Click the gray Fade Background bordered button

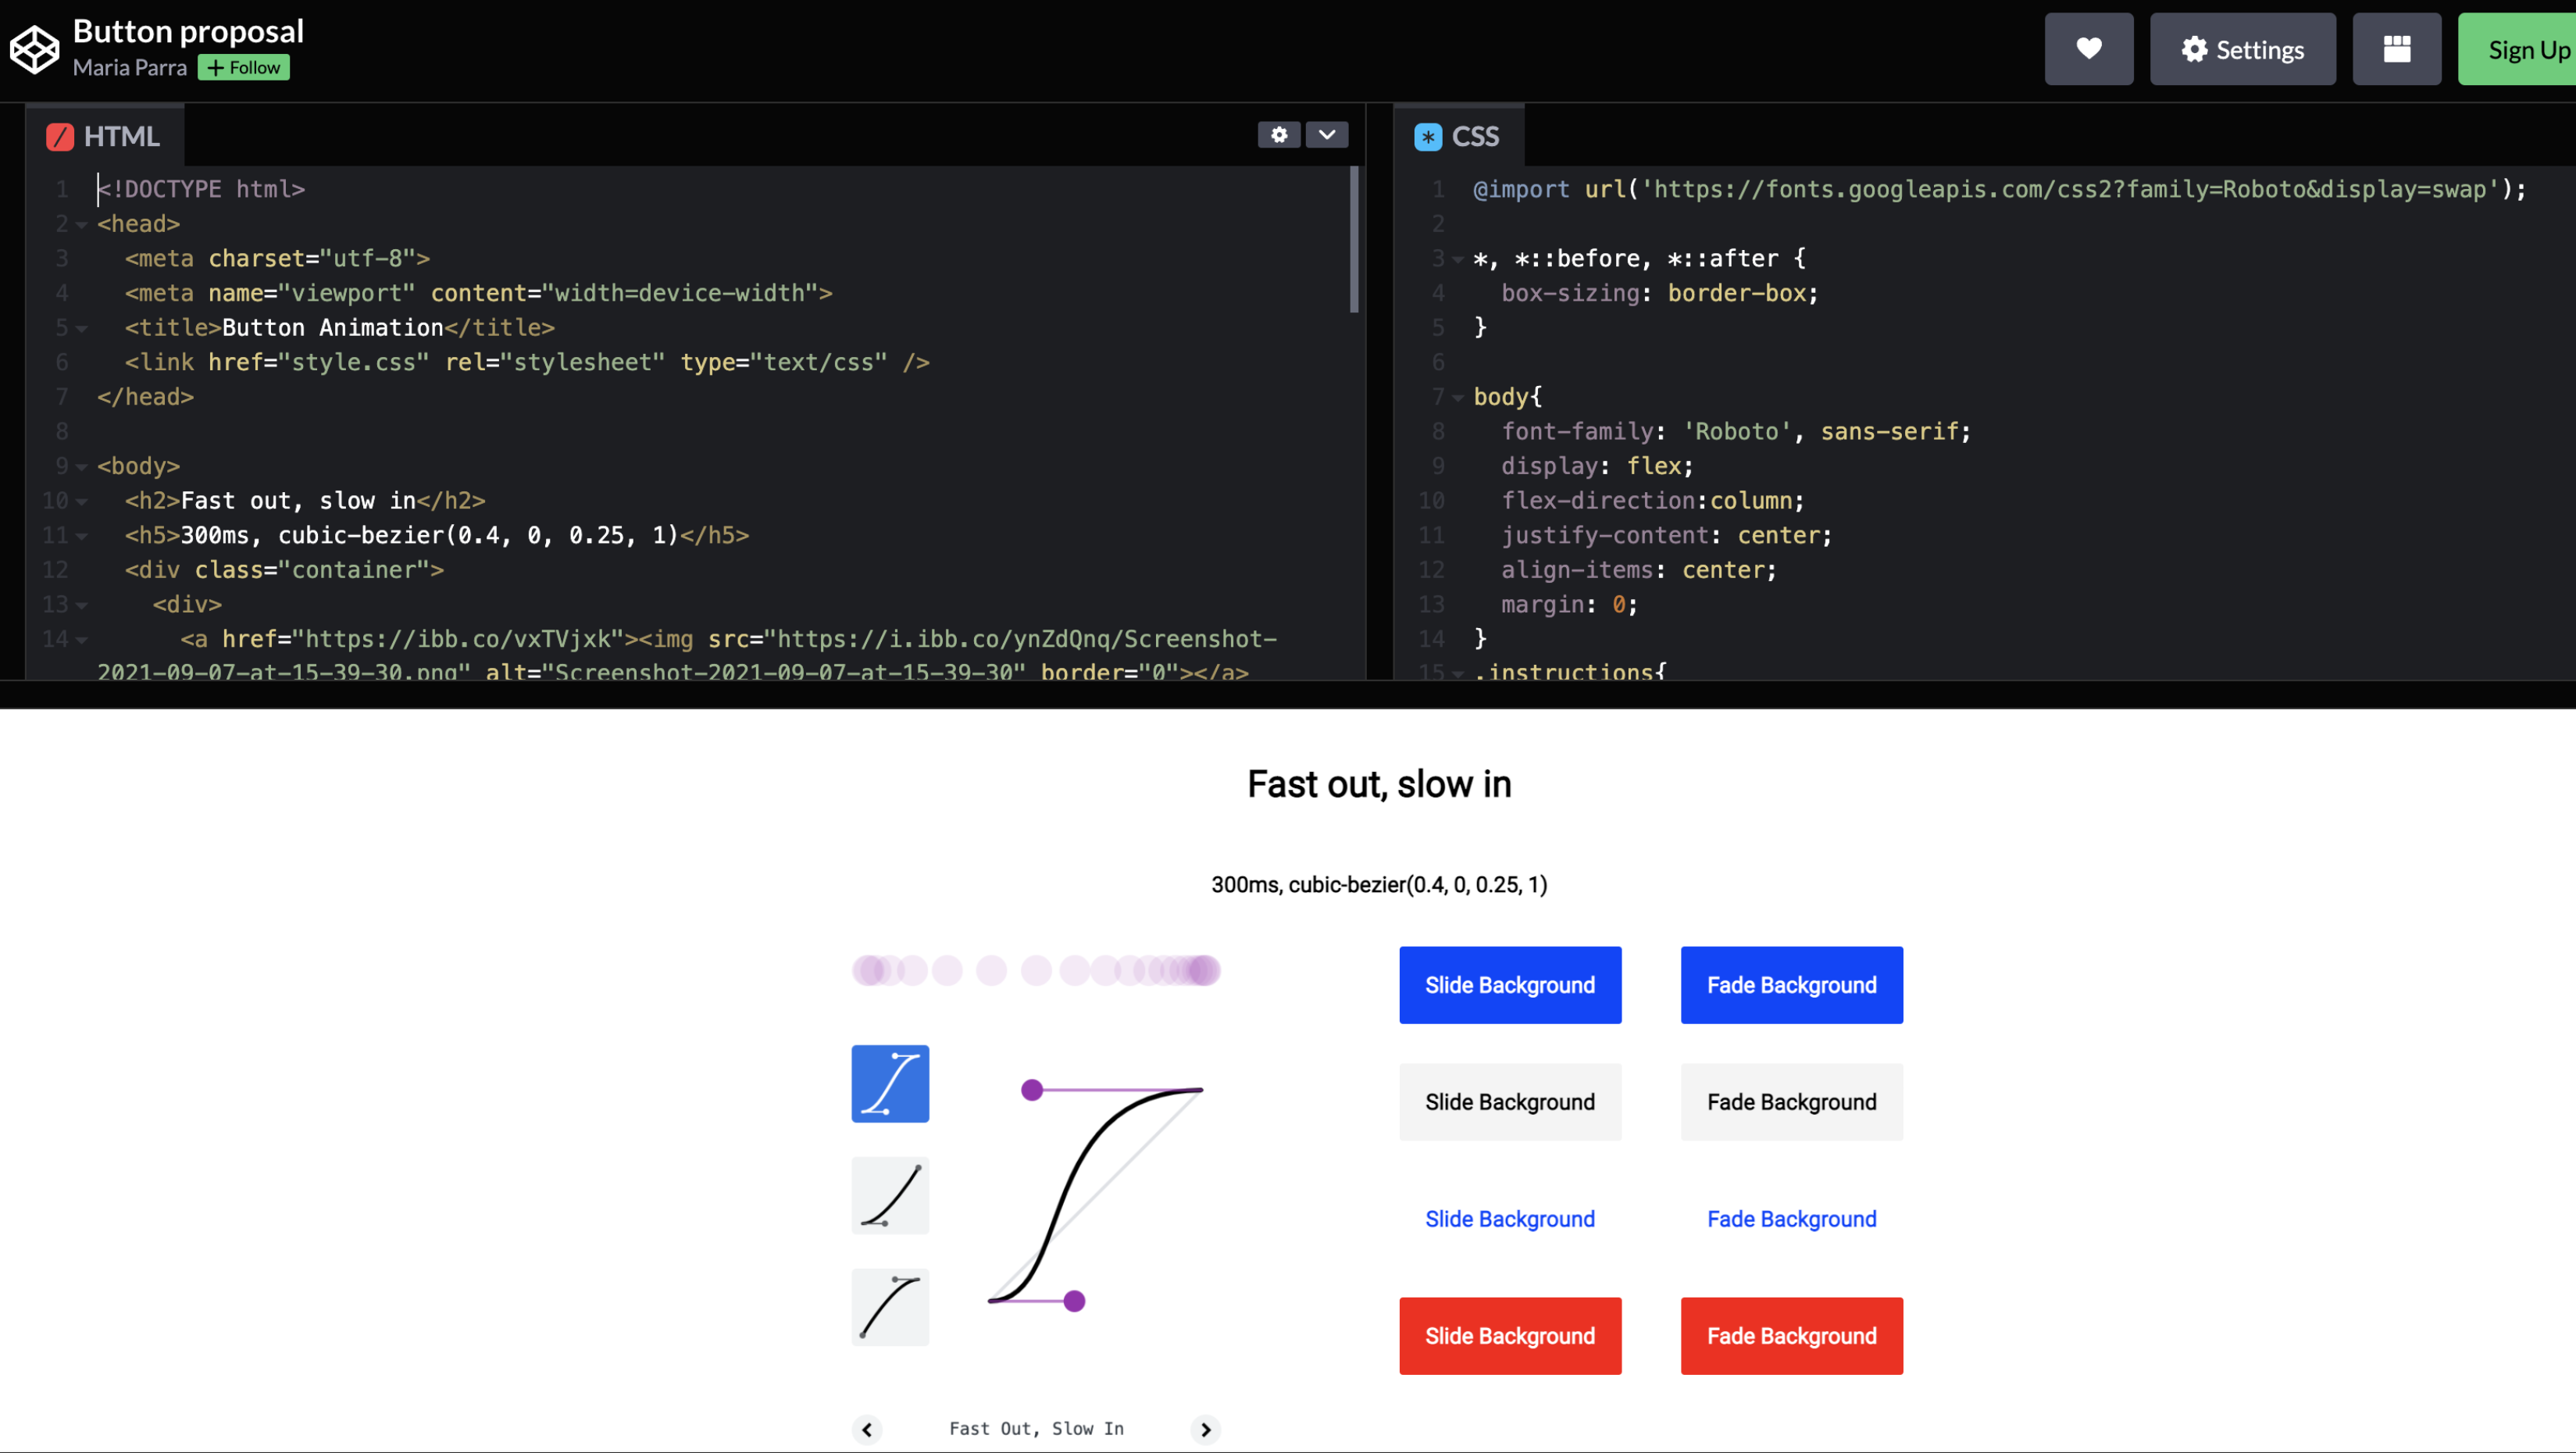click(1790, 1101)
